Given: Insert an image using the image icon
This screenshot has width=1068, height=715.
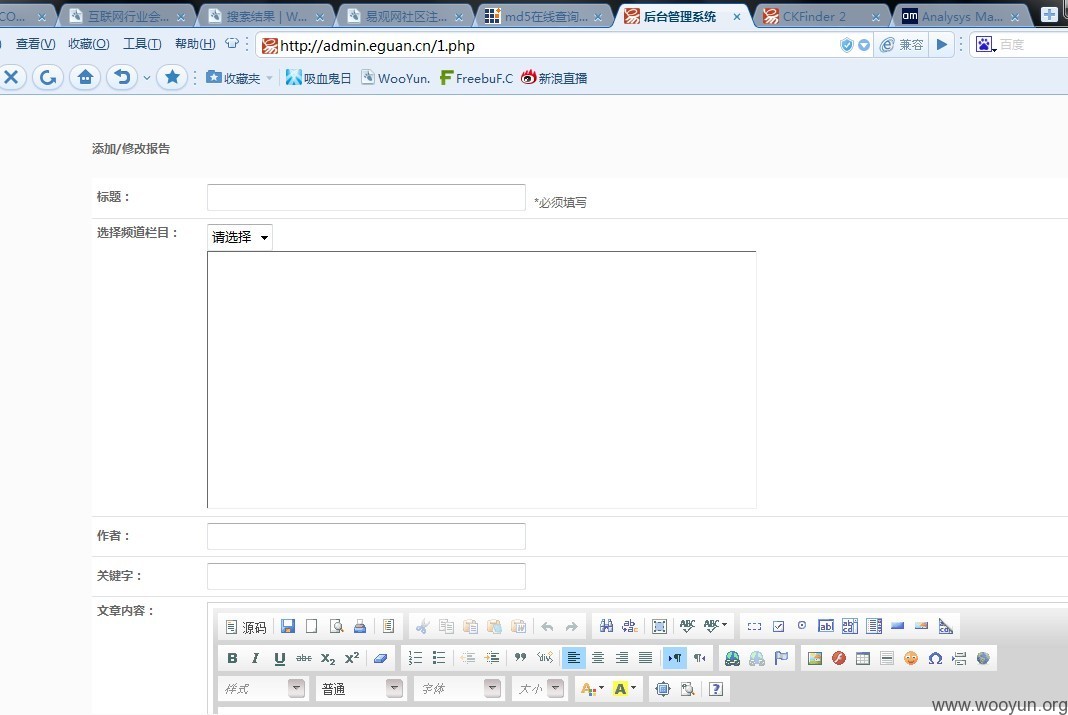Looking at the screenshot, I should [x=815, y=658].
